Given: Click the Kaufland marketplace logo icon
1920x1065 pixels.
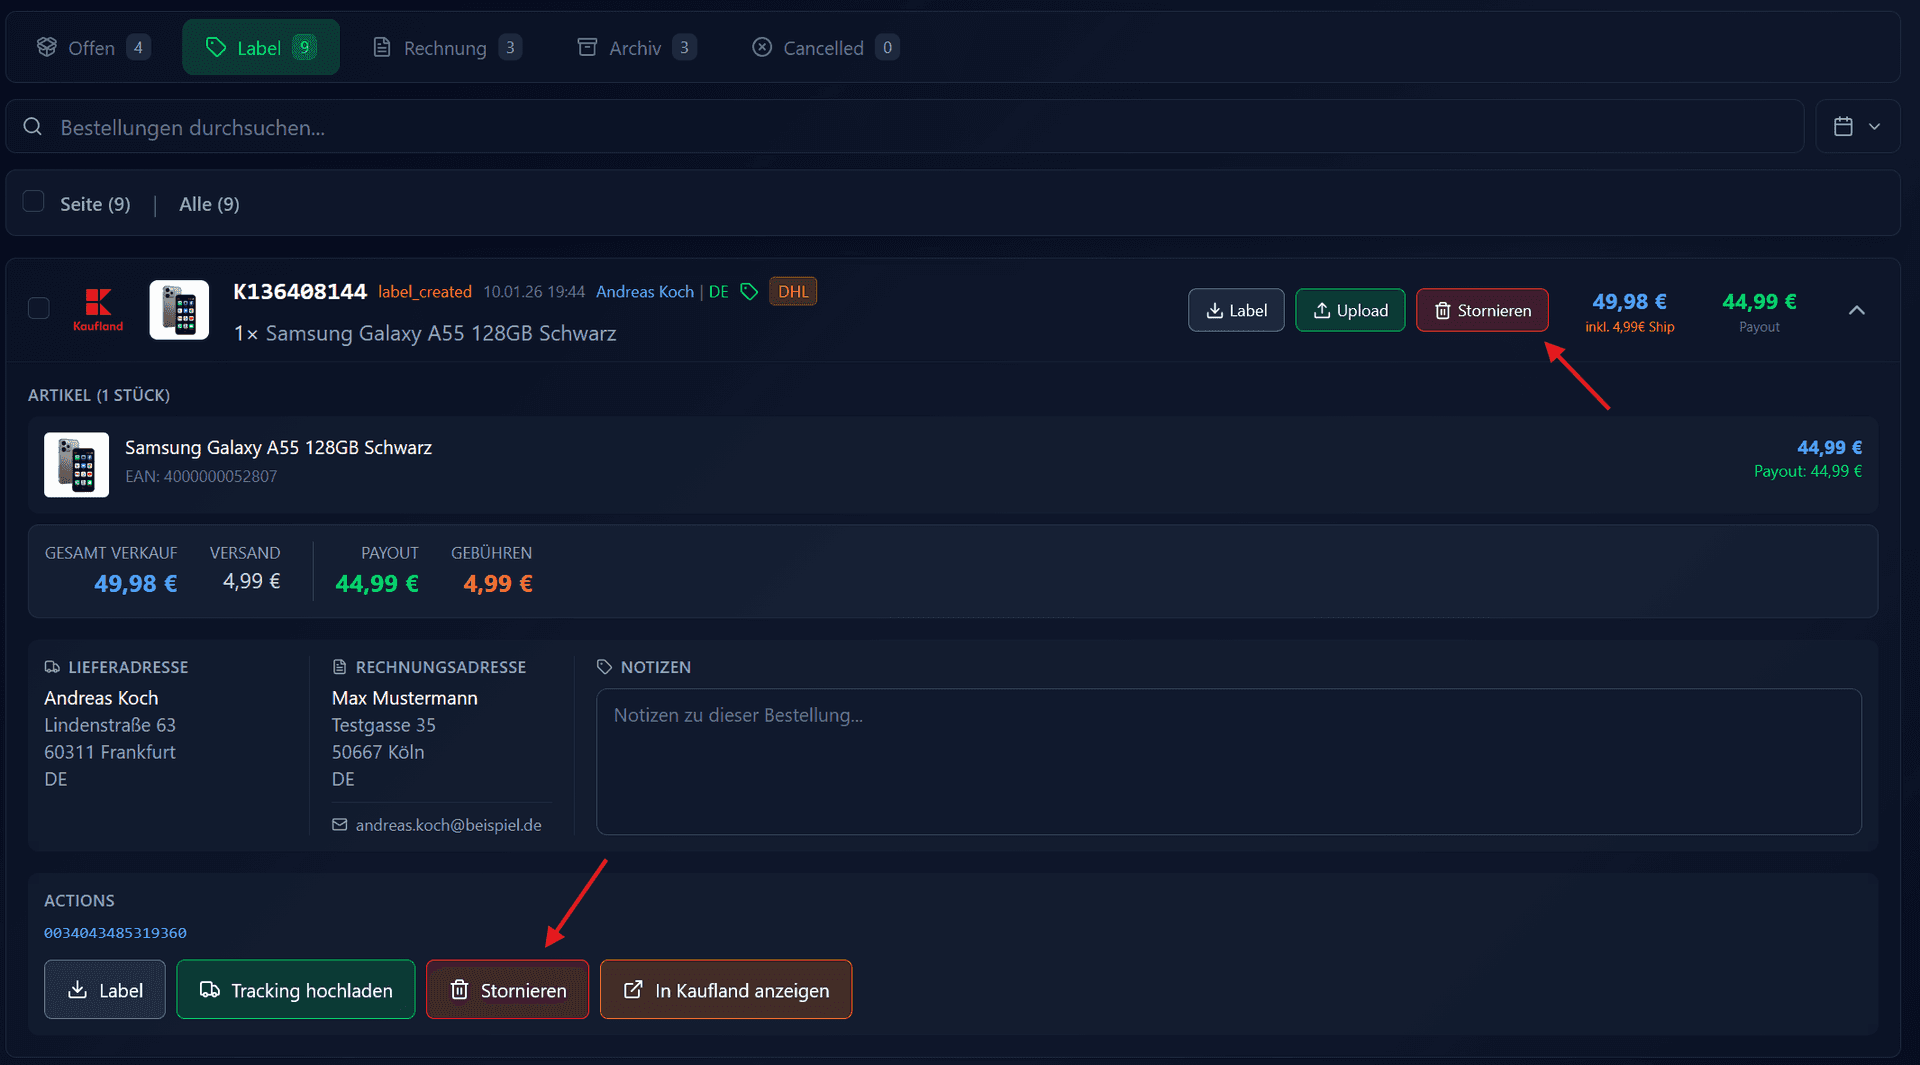Looking at the screenshot, I should coord(98,309).
